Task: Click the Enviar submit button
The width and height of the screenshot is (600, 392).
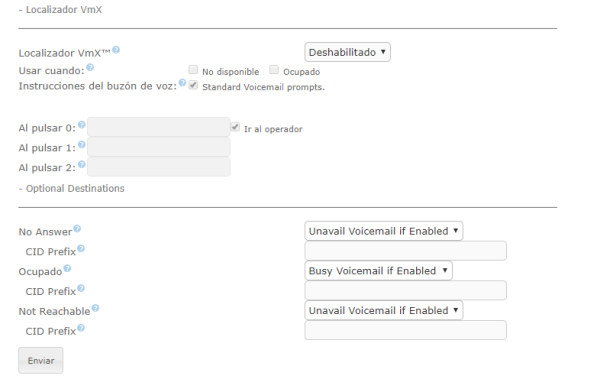Action: (41, 361)
